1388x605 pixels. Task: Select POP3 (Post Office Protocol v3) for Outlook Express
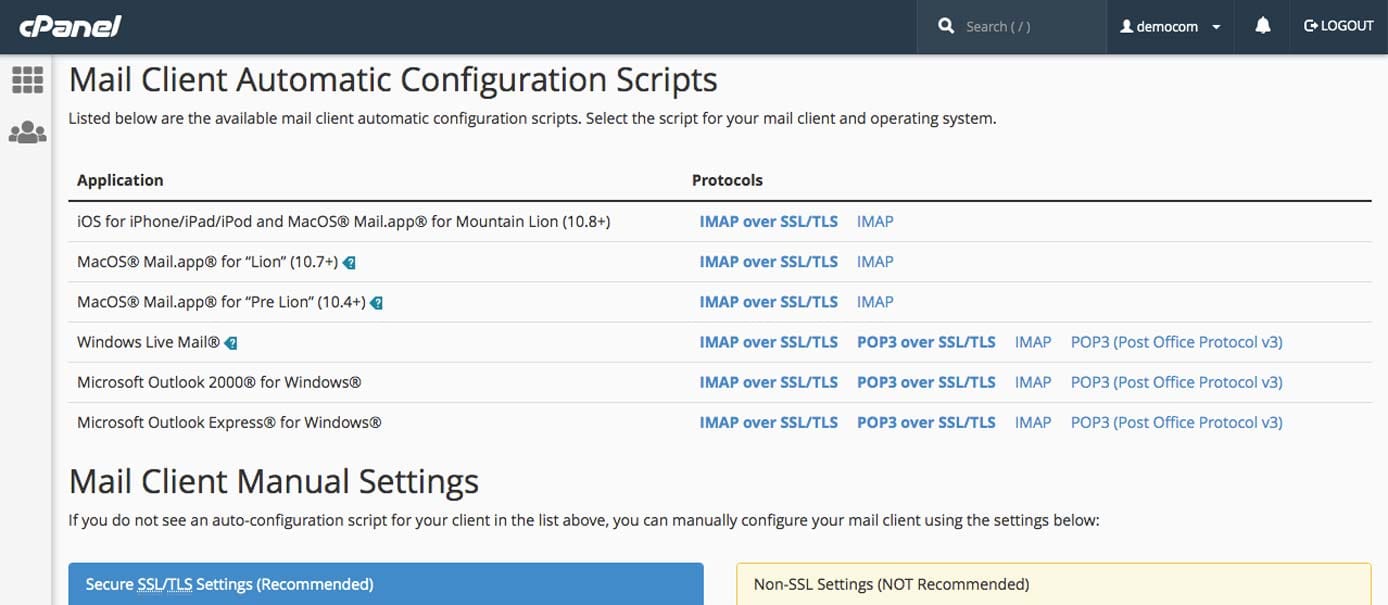tap(1176, 422)
